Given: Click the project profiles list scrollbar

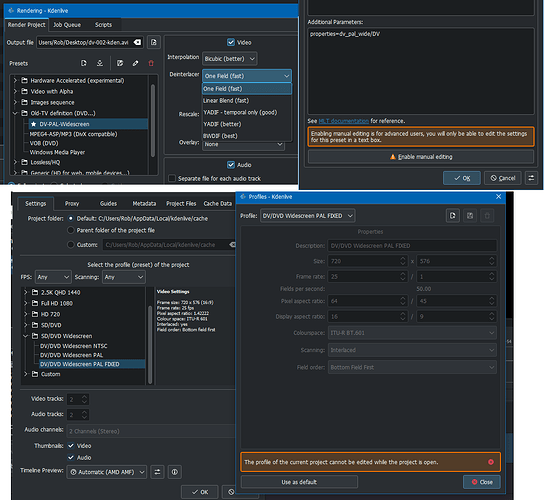Looking at the screenshot, I should [150, 344].
